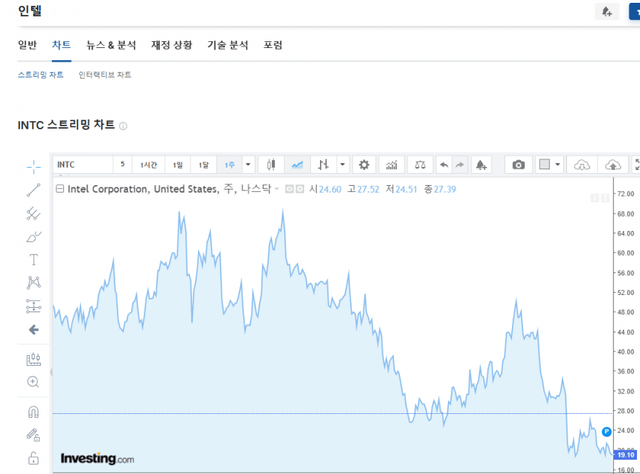Expand the time interval dropdown arrow

click(248, 165)
